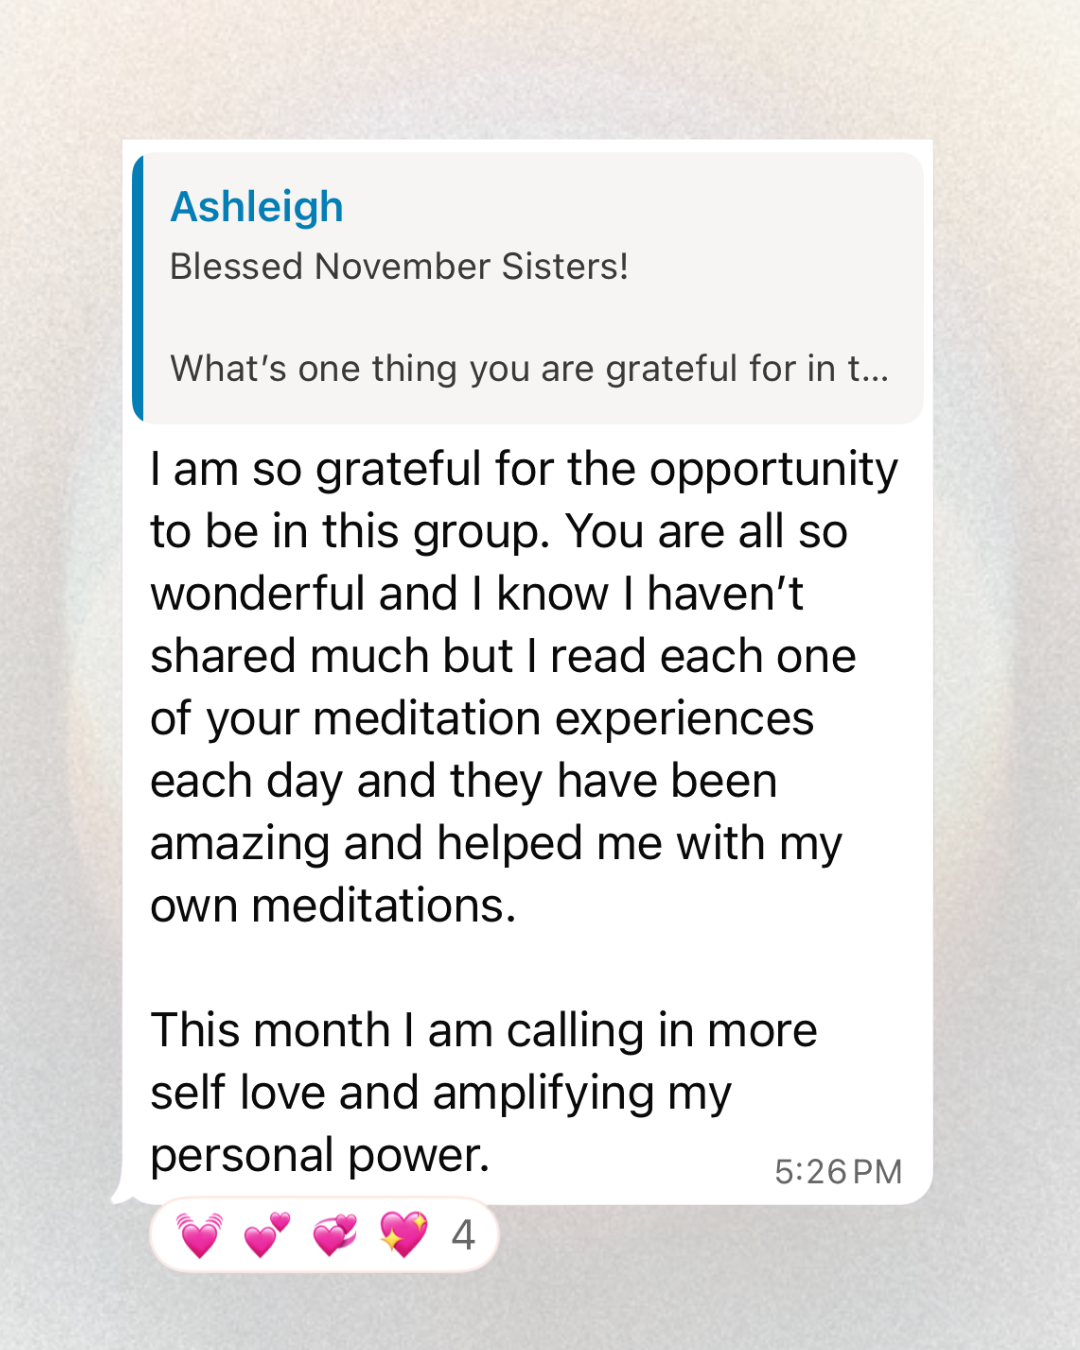Expand truncated quote 'What's one thing you...'
The height and width of the screenshot is (1350, 1080).
tap(529, 369)
